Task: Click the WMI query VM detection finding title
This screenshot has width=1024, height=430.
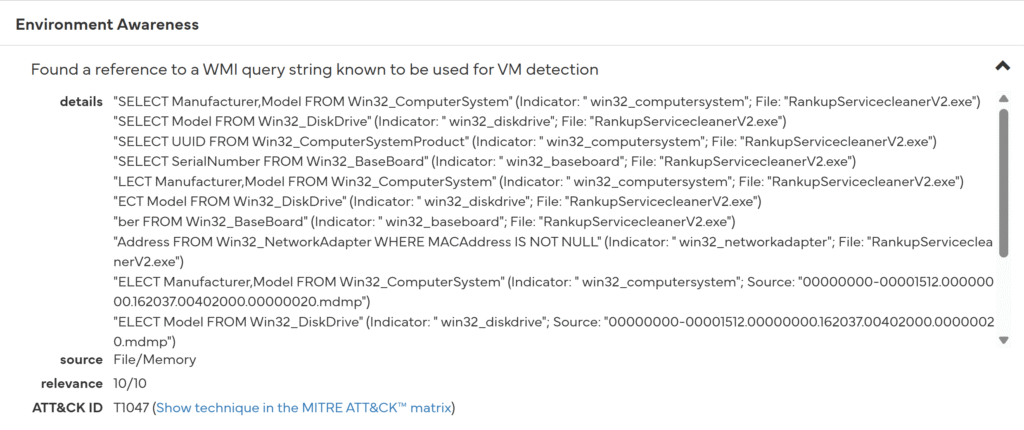Action: 314,70
